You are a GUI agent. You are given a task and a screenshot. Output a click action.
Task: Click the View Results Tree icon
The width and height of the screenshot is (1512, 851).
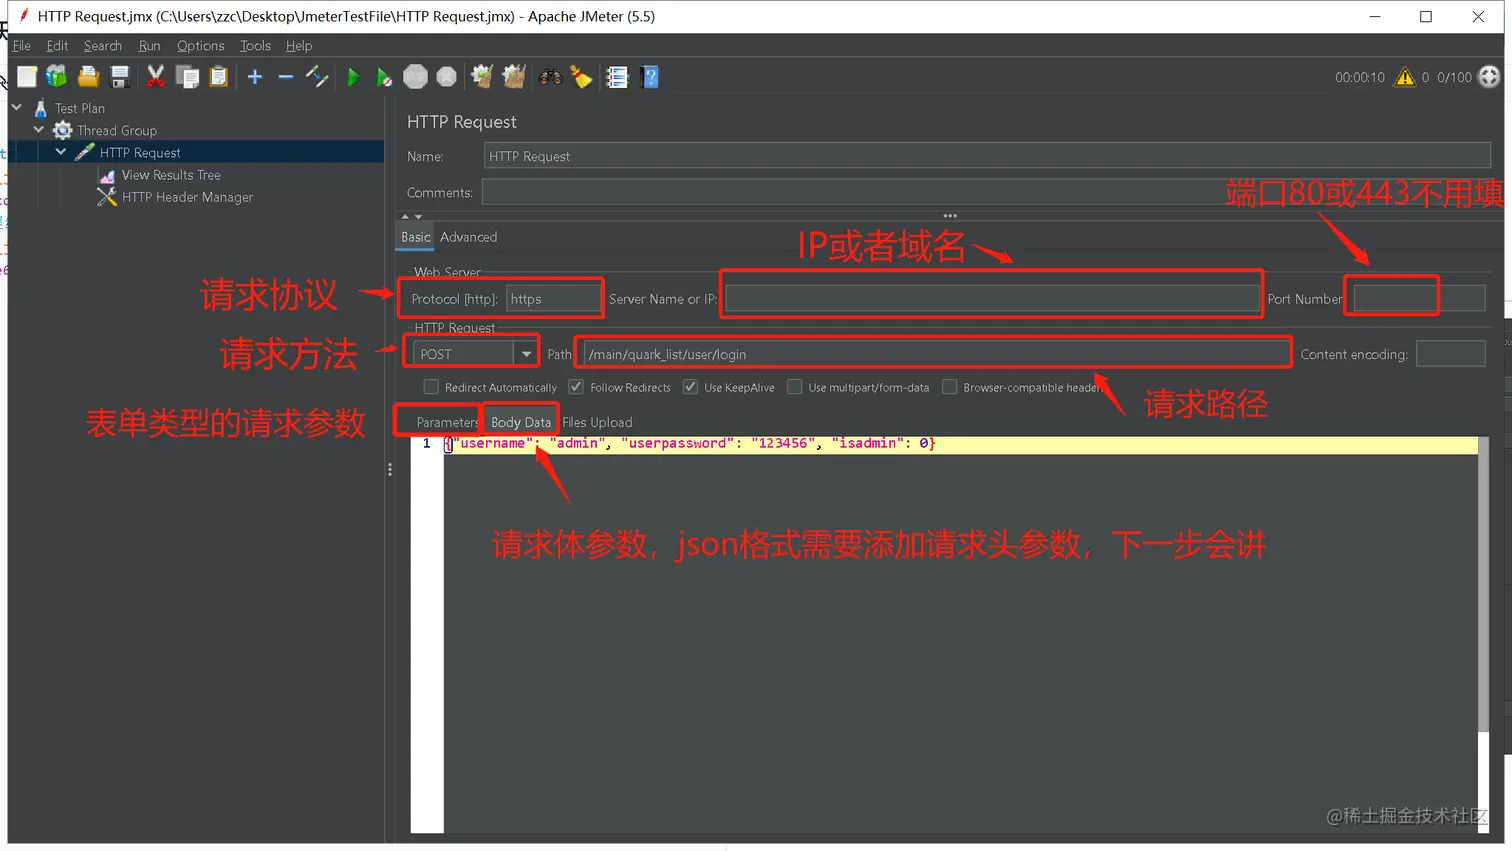[x=107, y=175]
